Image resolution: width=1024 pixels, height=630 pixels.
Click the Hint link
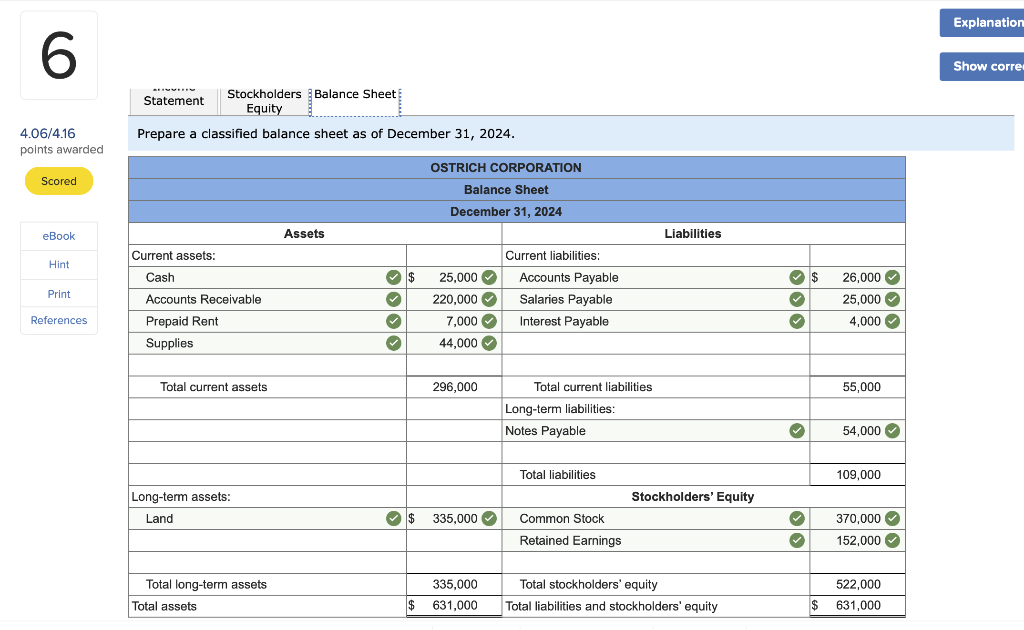coord(58,264)
